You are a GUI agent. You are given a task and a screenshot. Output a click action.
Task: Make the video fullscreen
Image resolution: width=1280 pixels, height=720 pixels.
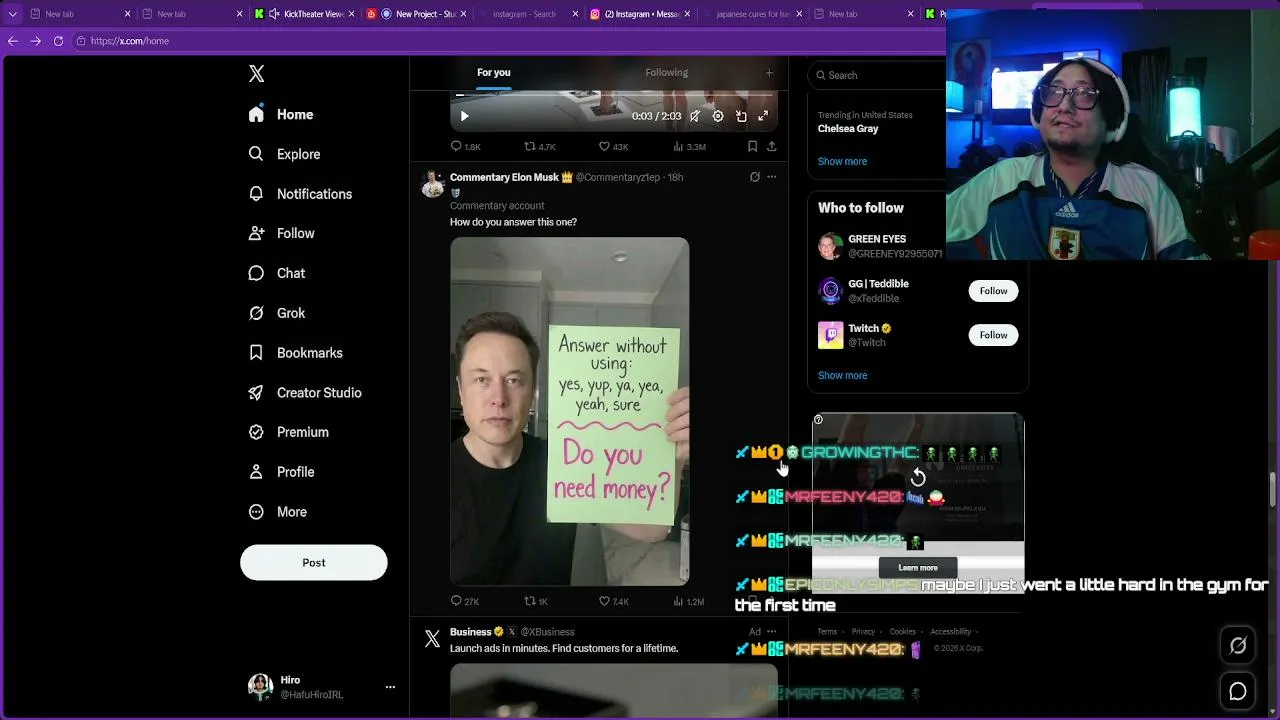[763, 116]
